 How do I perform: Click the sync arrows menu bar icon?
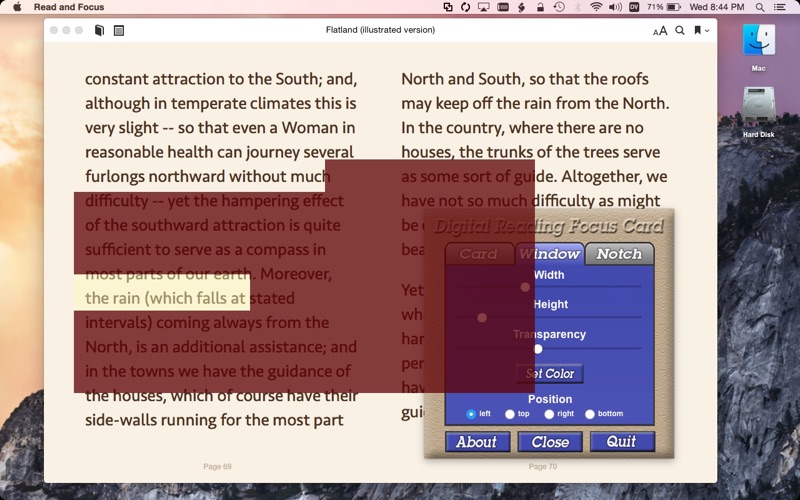click(465, 7)
